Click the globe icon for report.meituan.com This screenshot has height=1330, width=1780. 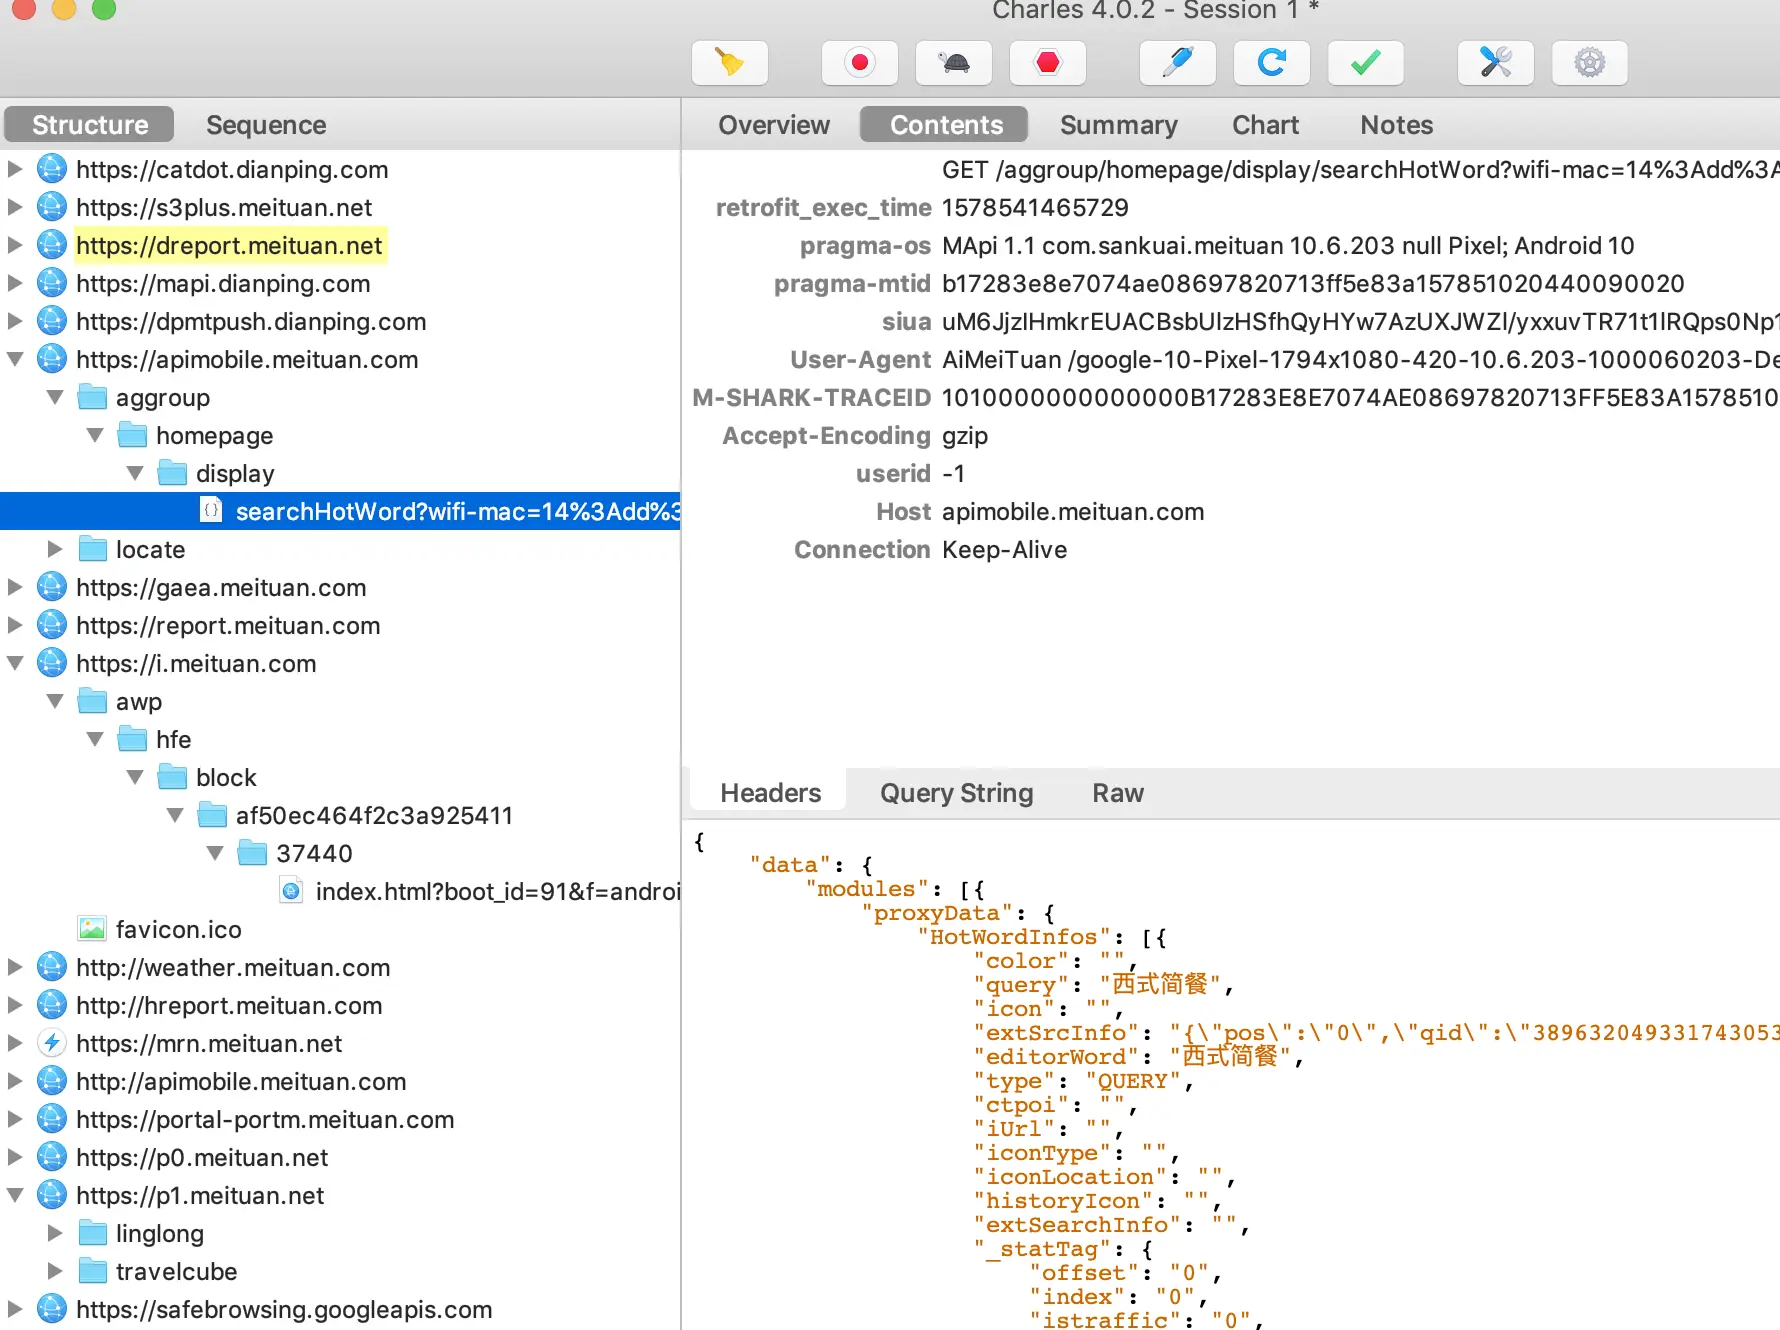click(x=52, y=625)
